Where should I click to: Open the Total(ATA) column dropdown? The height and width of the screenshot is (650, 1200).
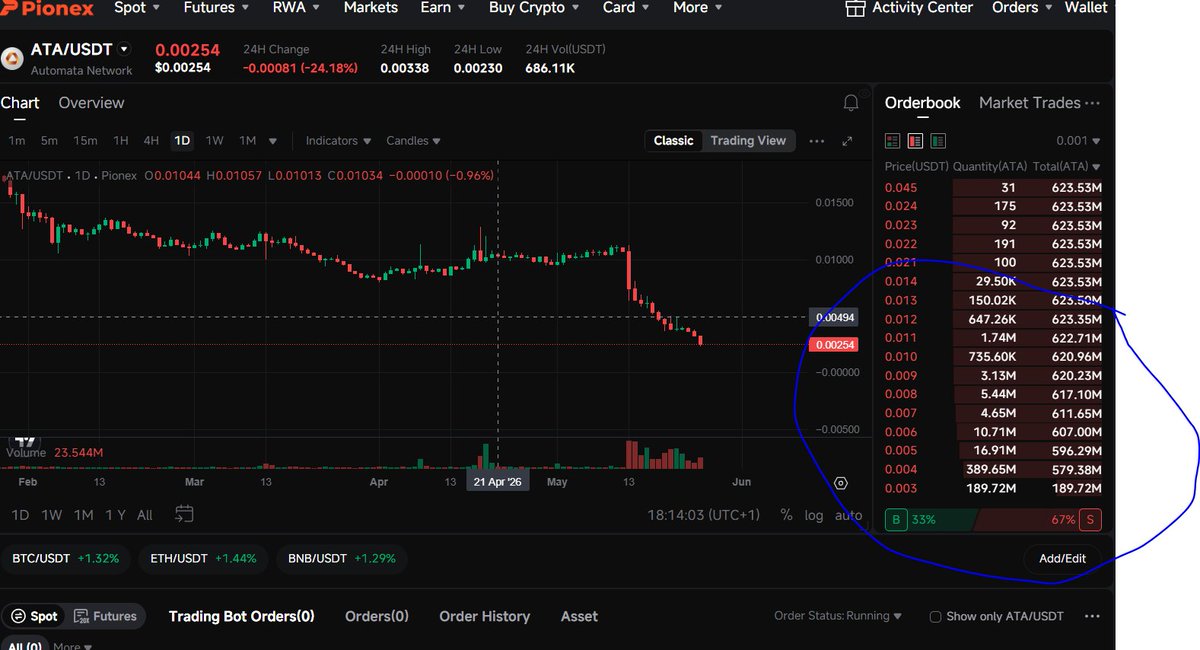[1067, 167]
